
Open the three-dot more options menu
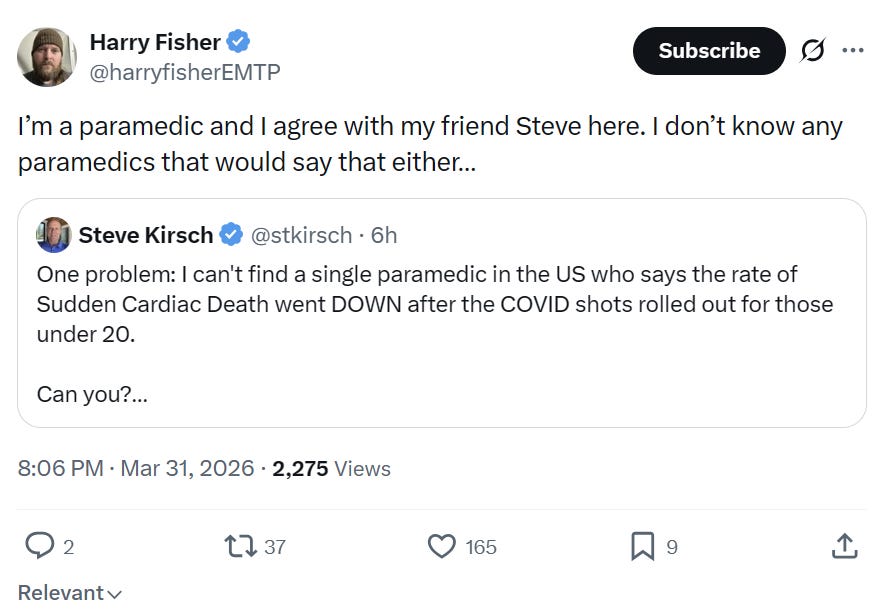(x=853, y=51)
